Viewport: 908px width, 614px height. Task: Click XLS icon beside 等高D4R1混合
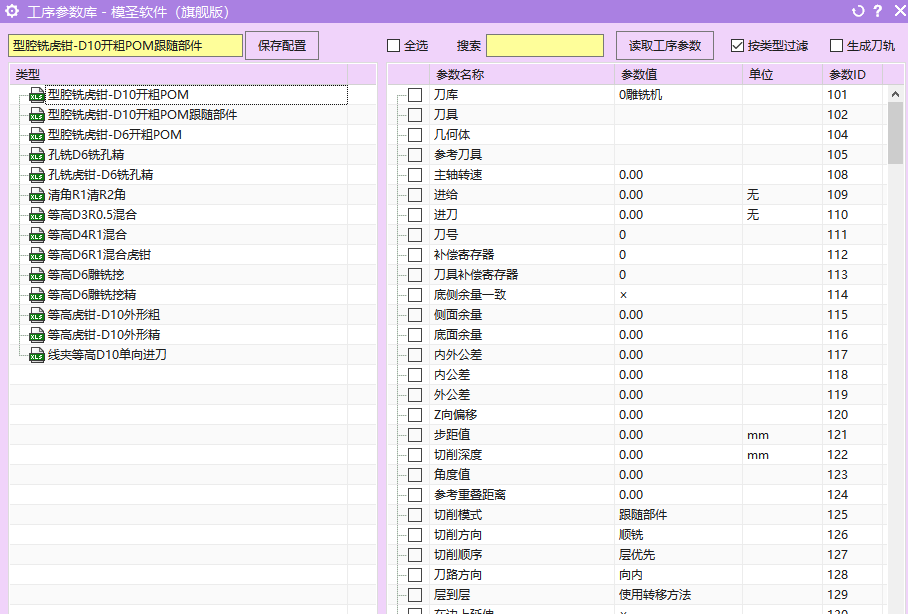point(36,235)
